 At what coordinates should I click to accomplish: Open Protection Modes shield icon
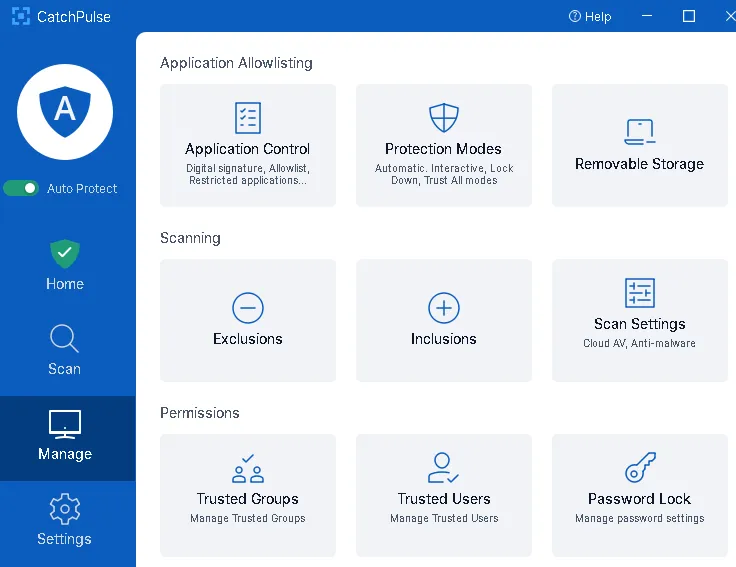click(x=444, y=118)
